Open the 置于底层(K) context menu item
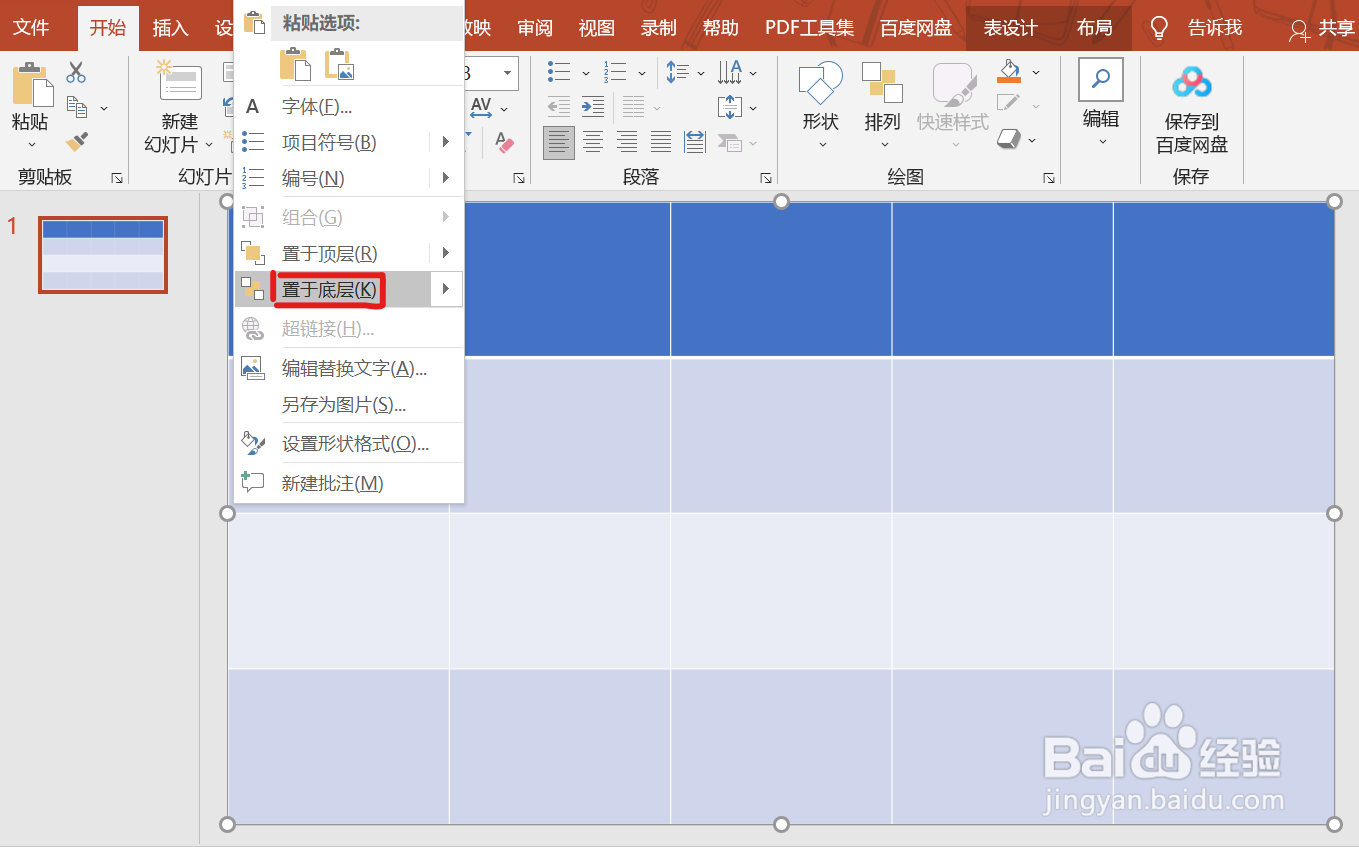1359x847 pixels. tap(348, 290)
